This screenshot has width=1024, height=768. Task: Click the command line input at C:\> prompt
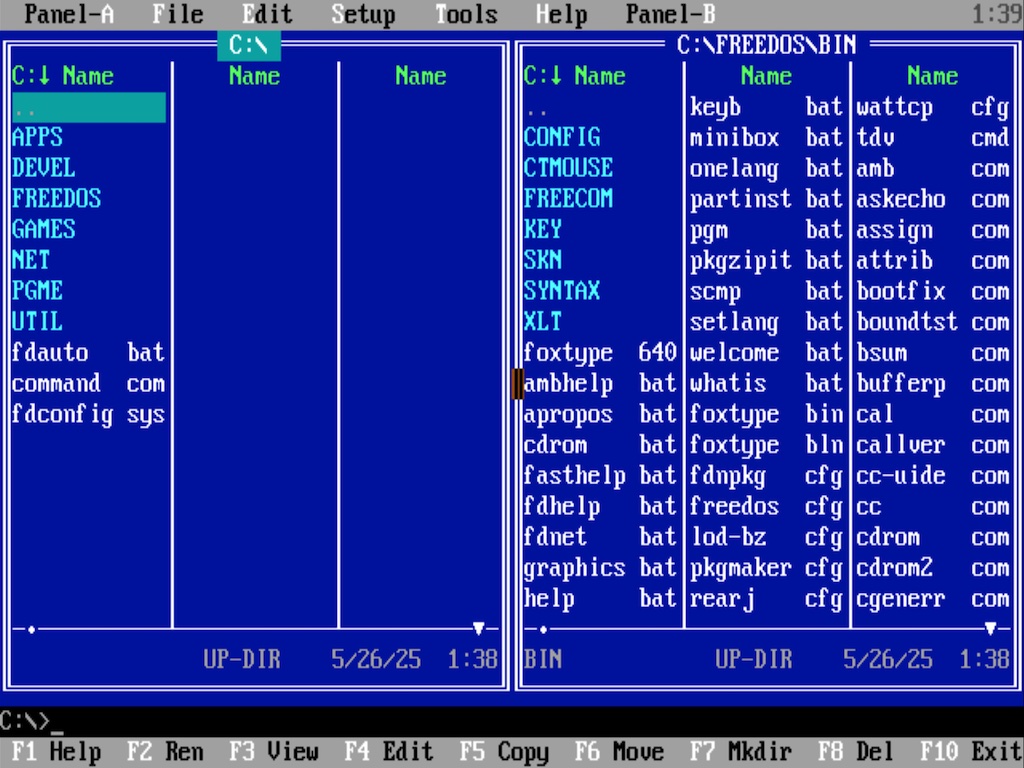click(300, 721)
